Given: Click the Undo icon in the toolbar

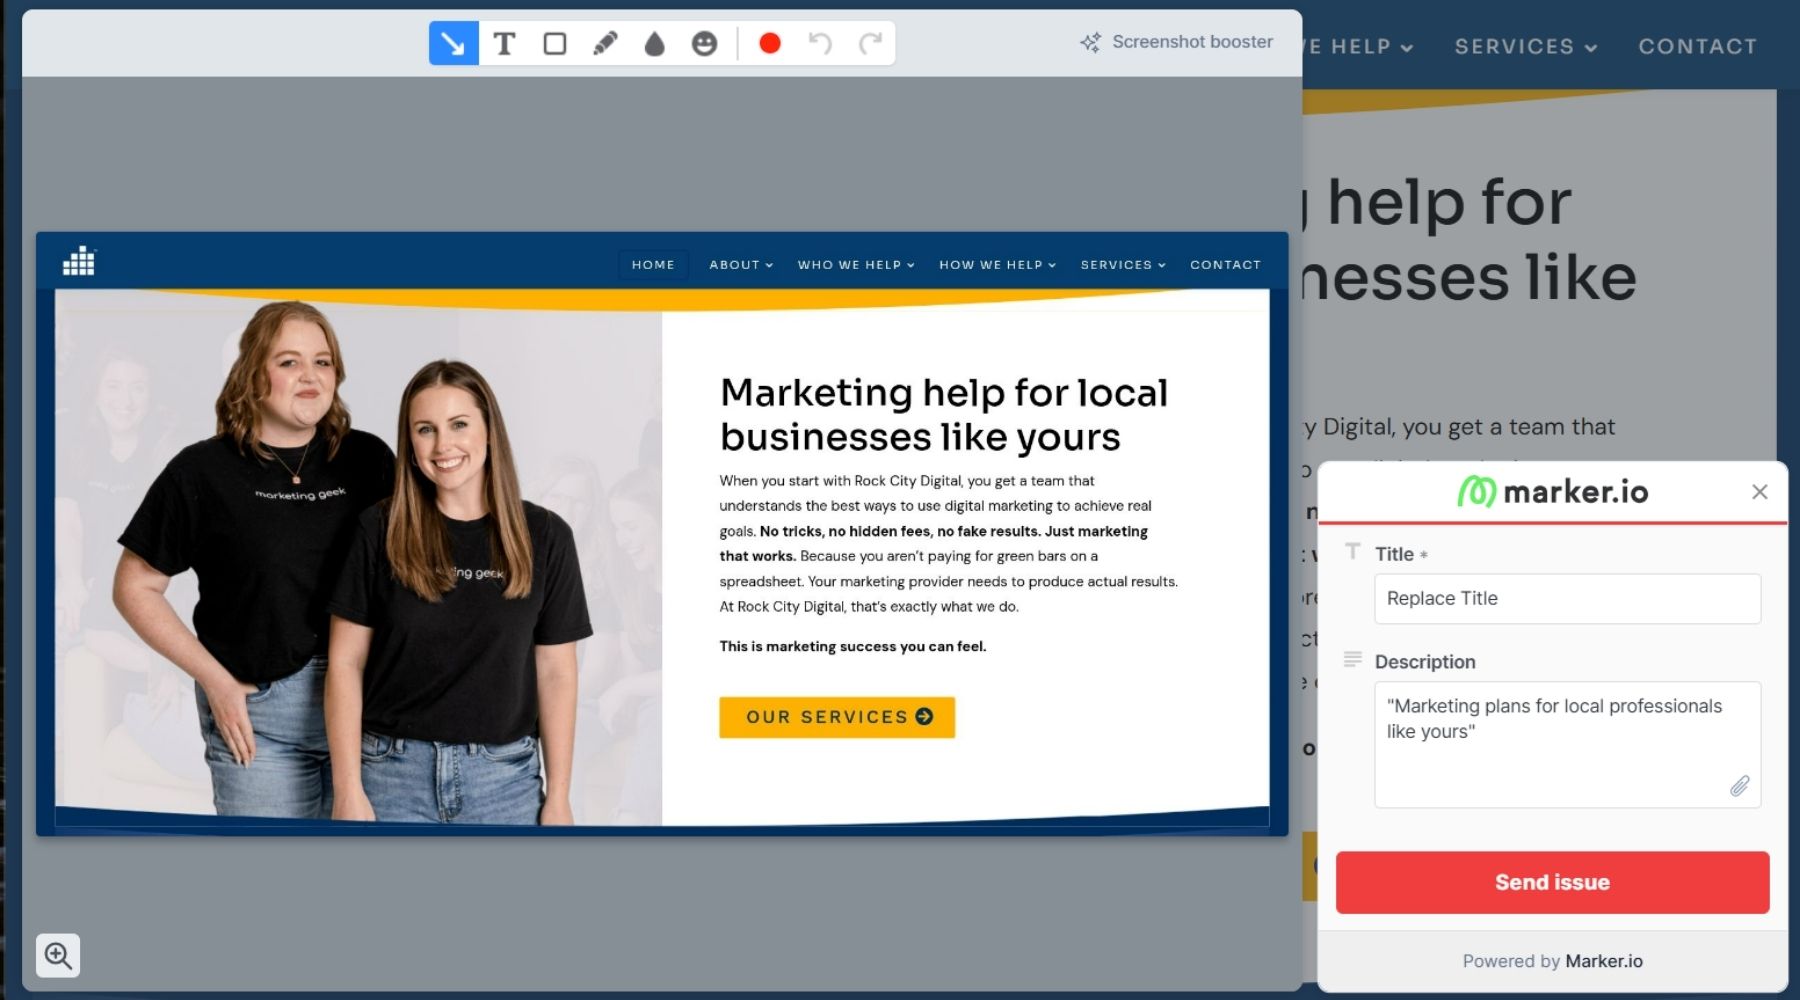Looking at the screenshot, I should (x=820, y=44).
